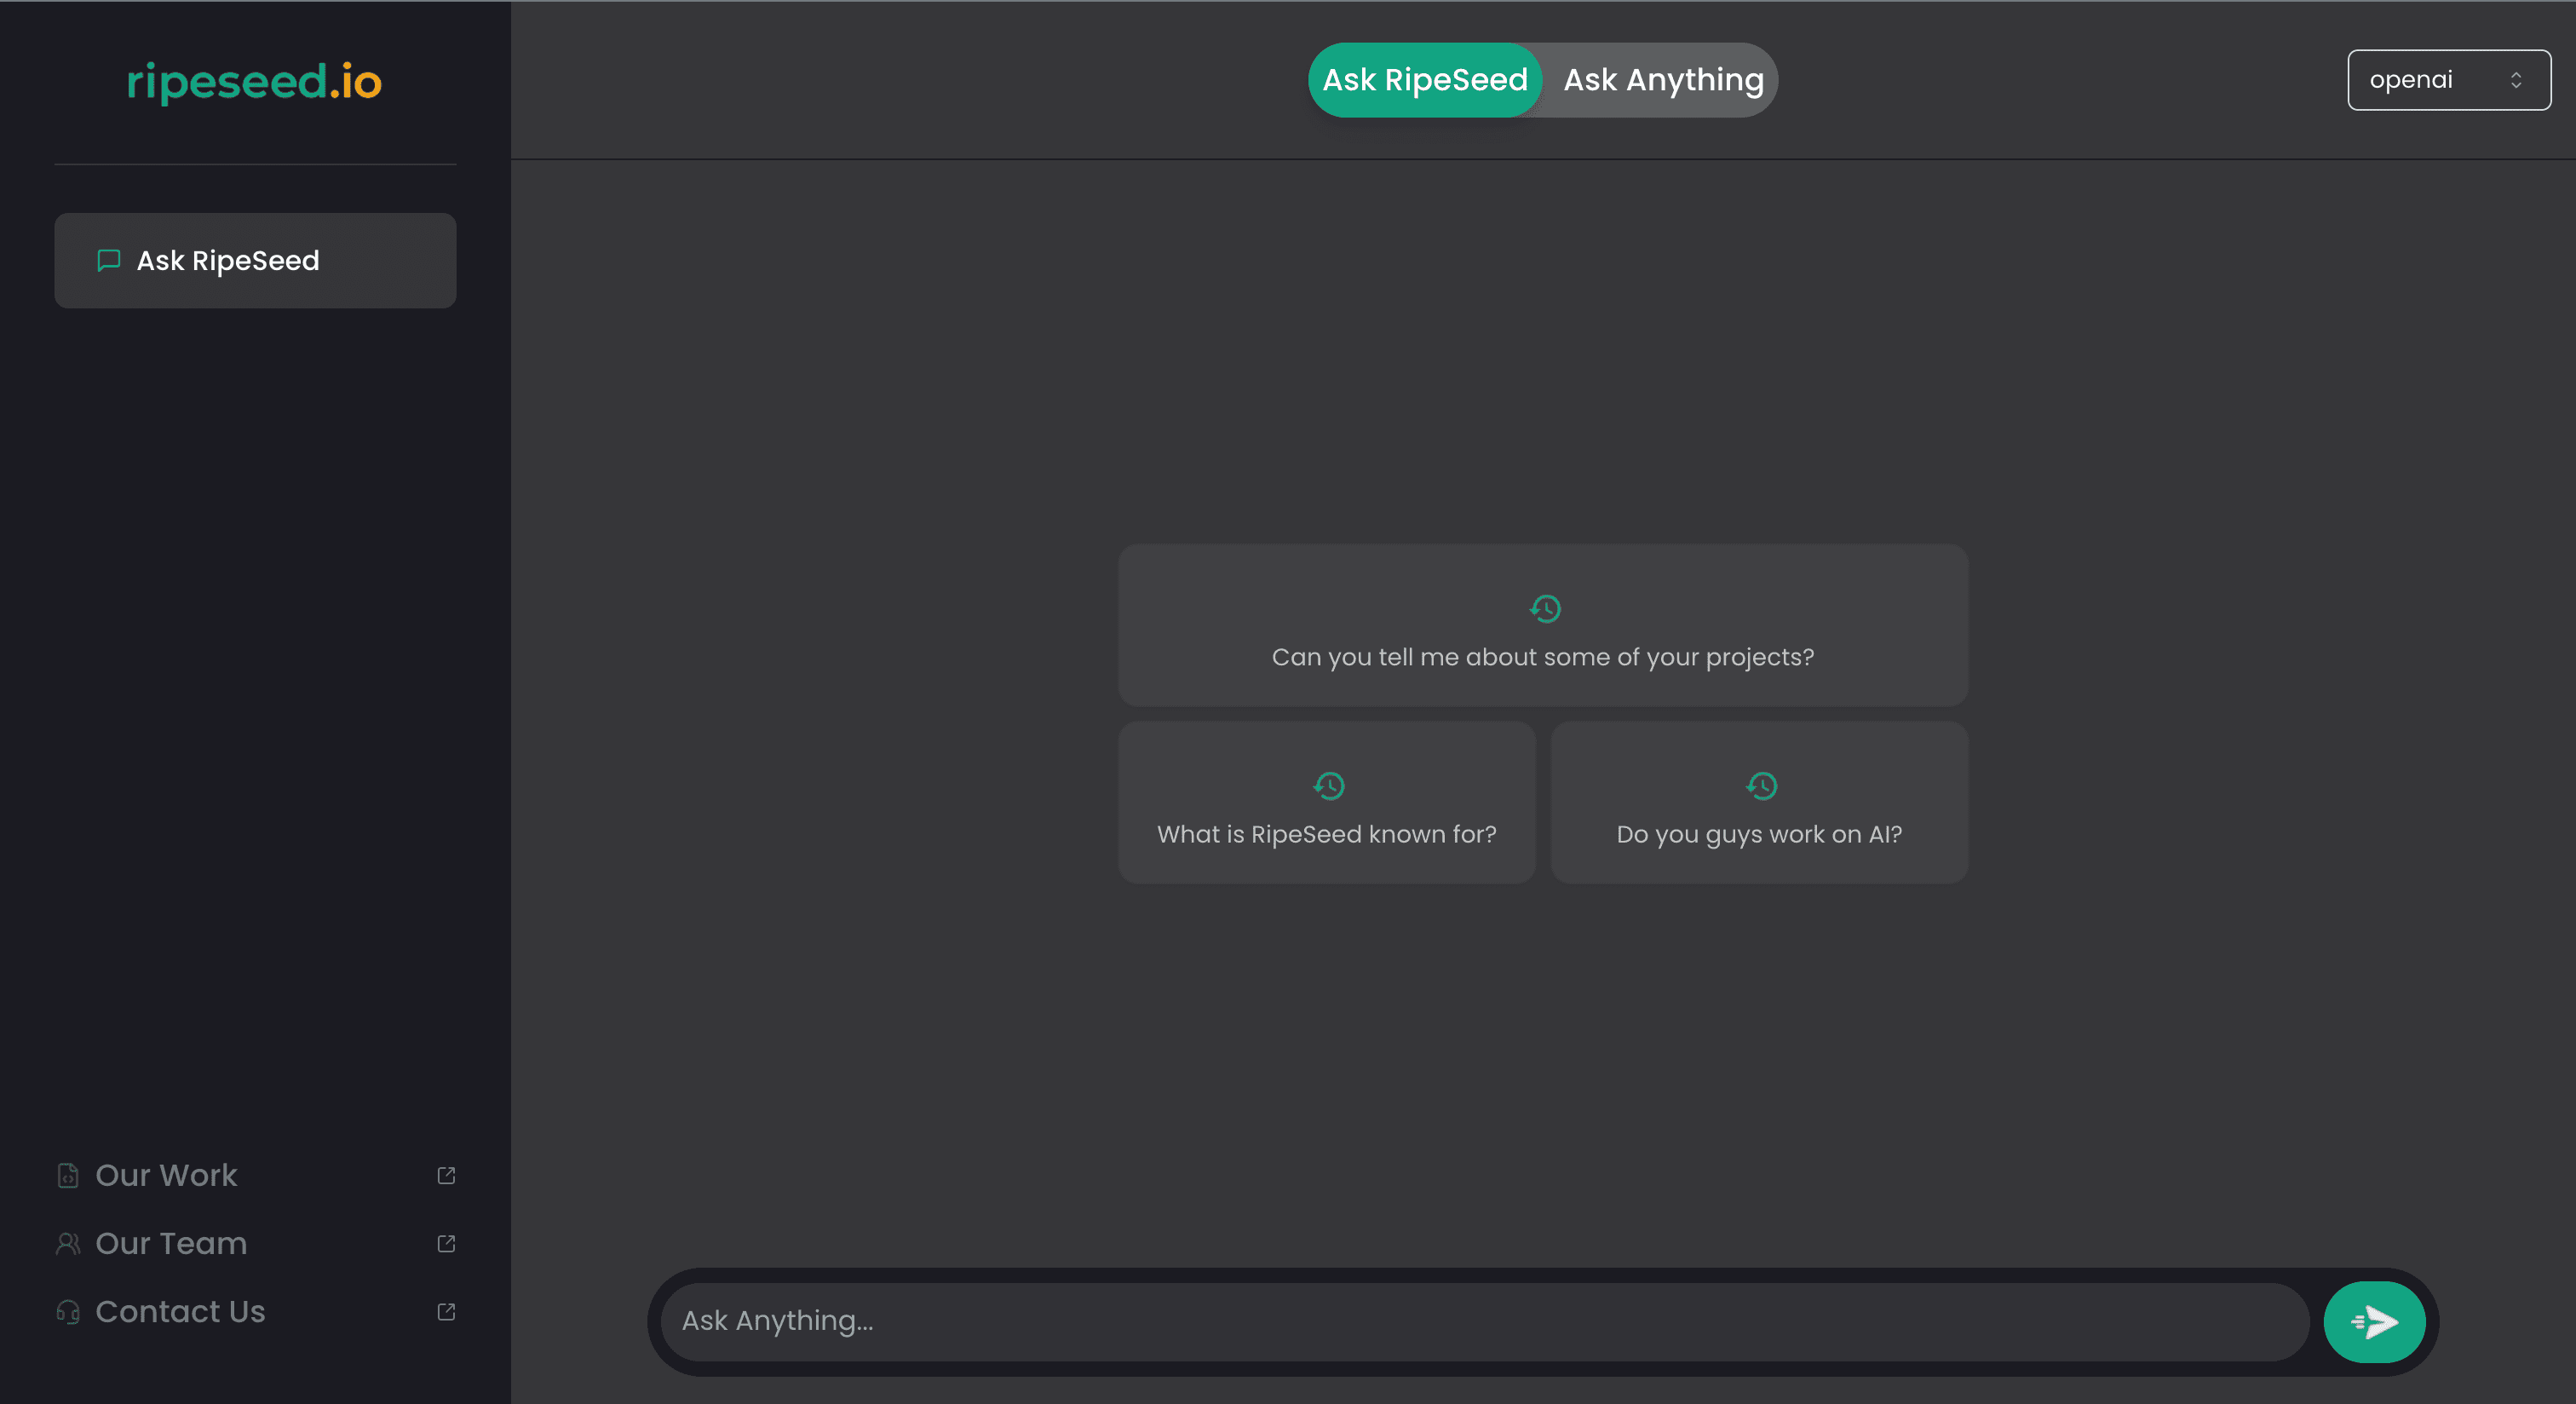Screen dimensions: 2576x1404
Task: Select 'Can you tell me about projects' card
Action: pyautogui.click(x=1542, y=656)
